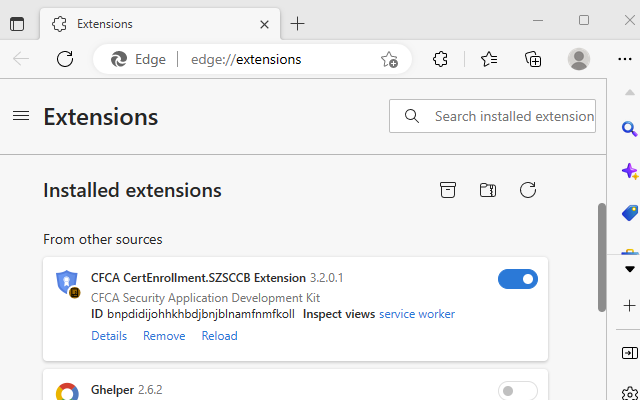Screen dimensions: 640x400
Task: Click Remove under CFCA extension
Action: tap(164, 336)
